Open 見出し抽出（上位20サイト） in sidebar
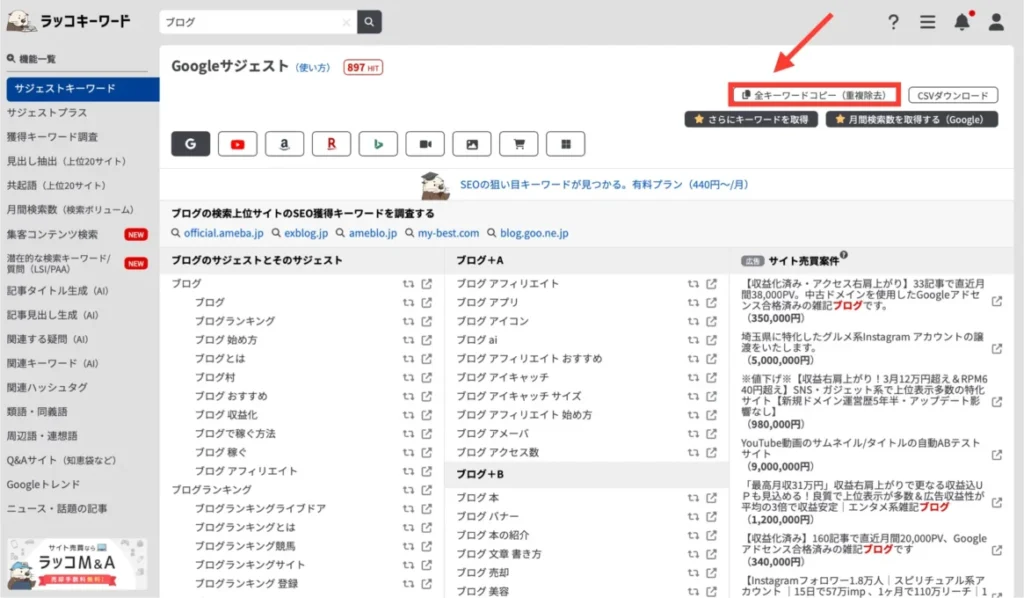 66,161
